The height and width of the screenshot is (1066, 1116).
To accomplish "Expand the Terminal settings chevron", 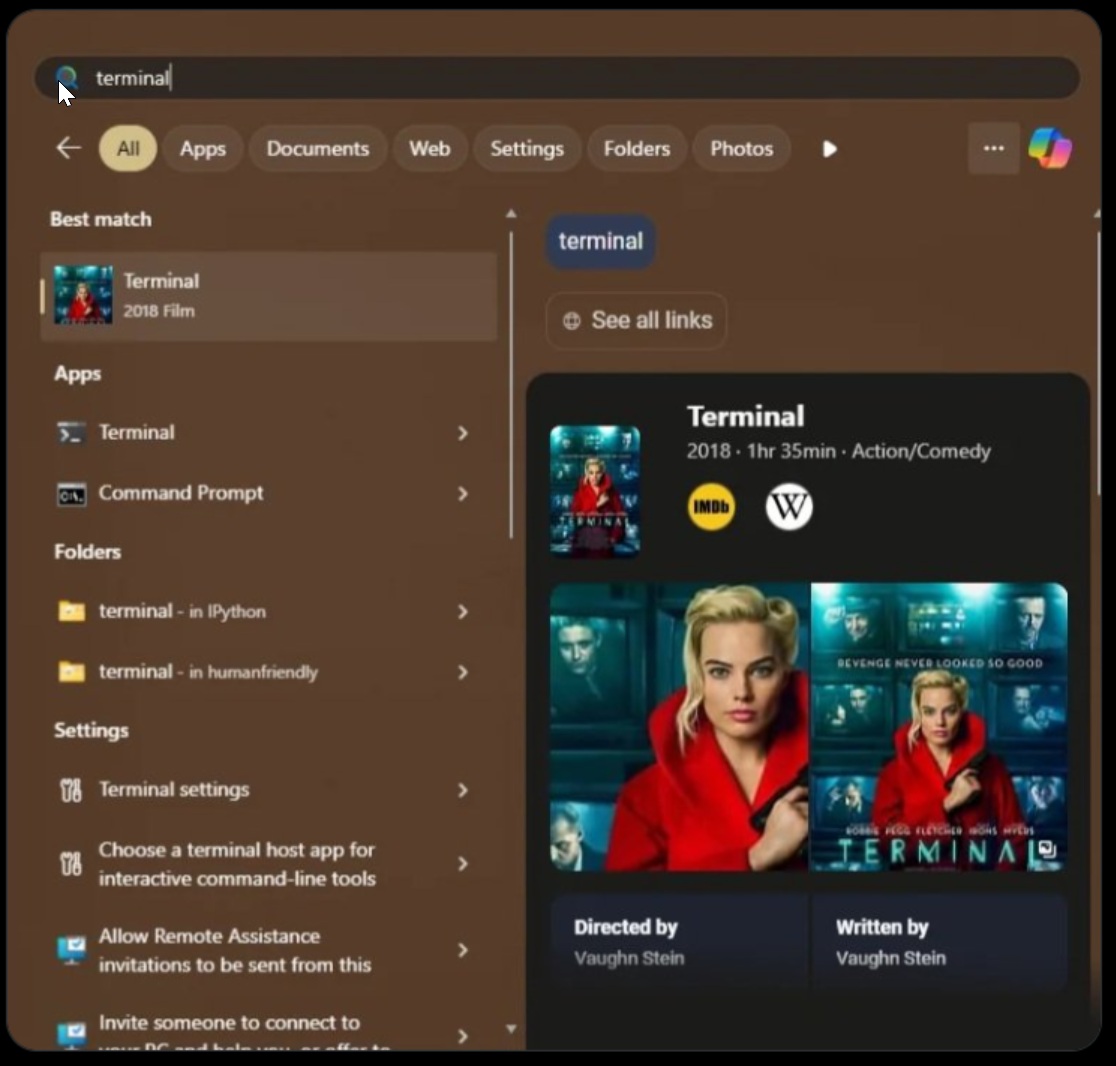I will 463,790.
